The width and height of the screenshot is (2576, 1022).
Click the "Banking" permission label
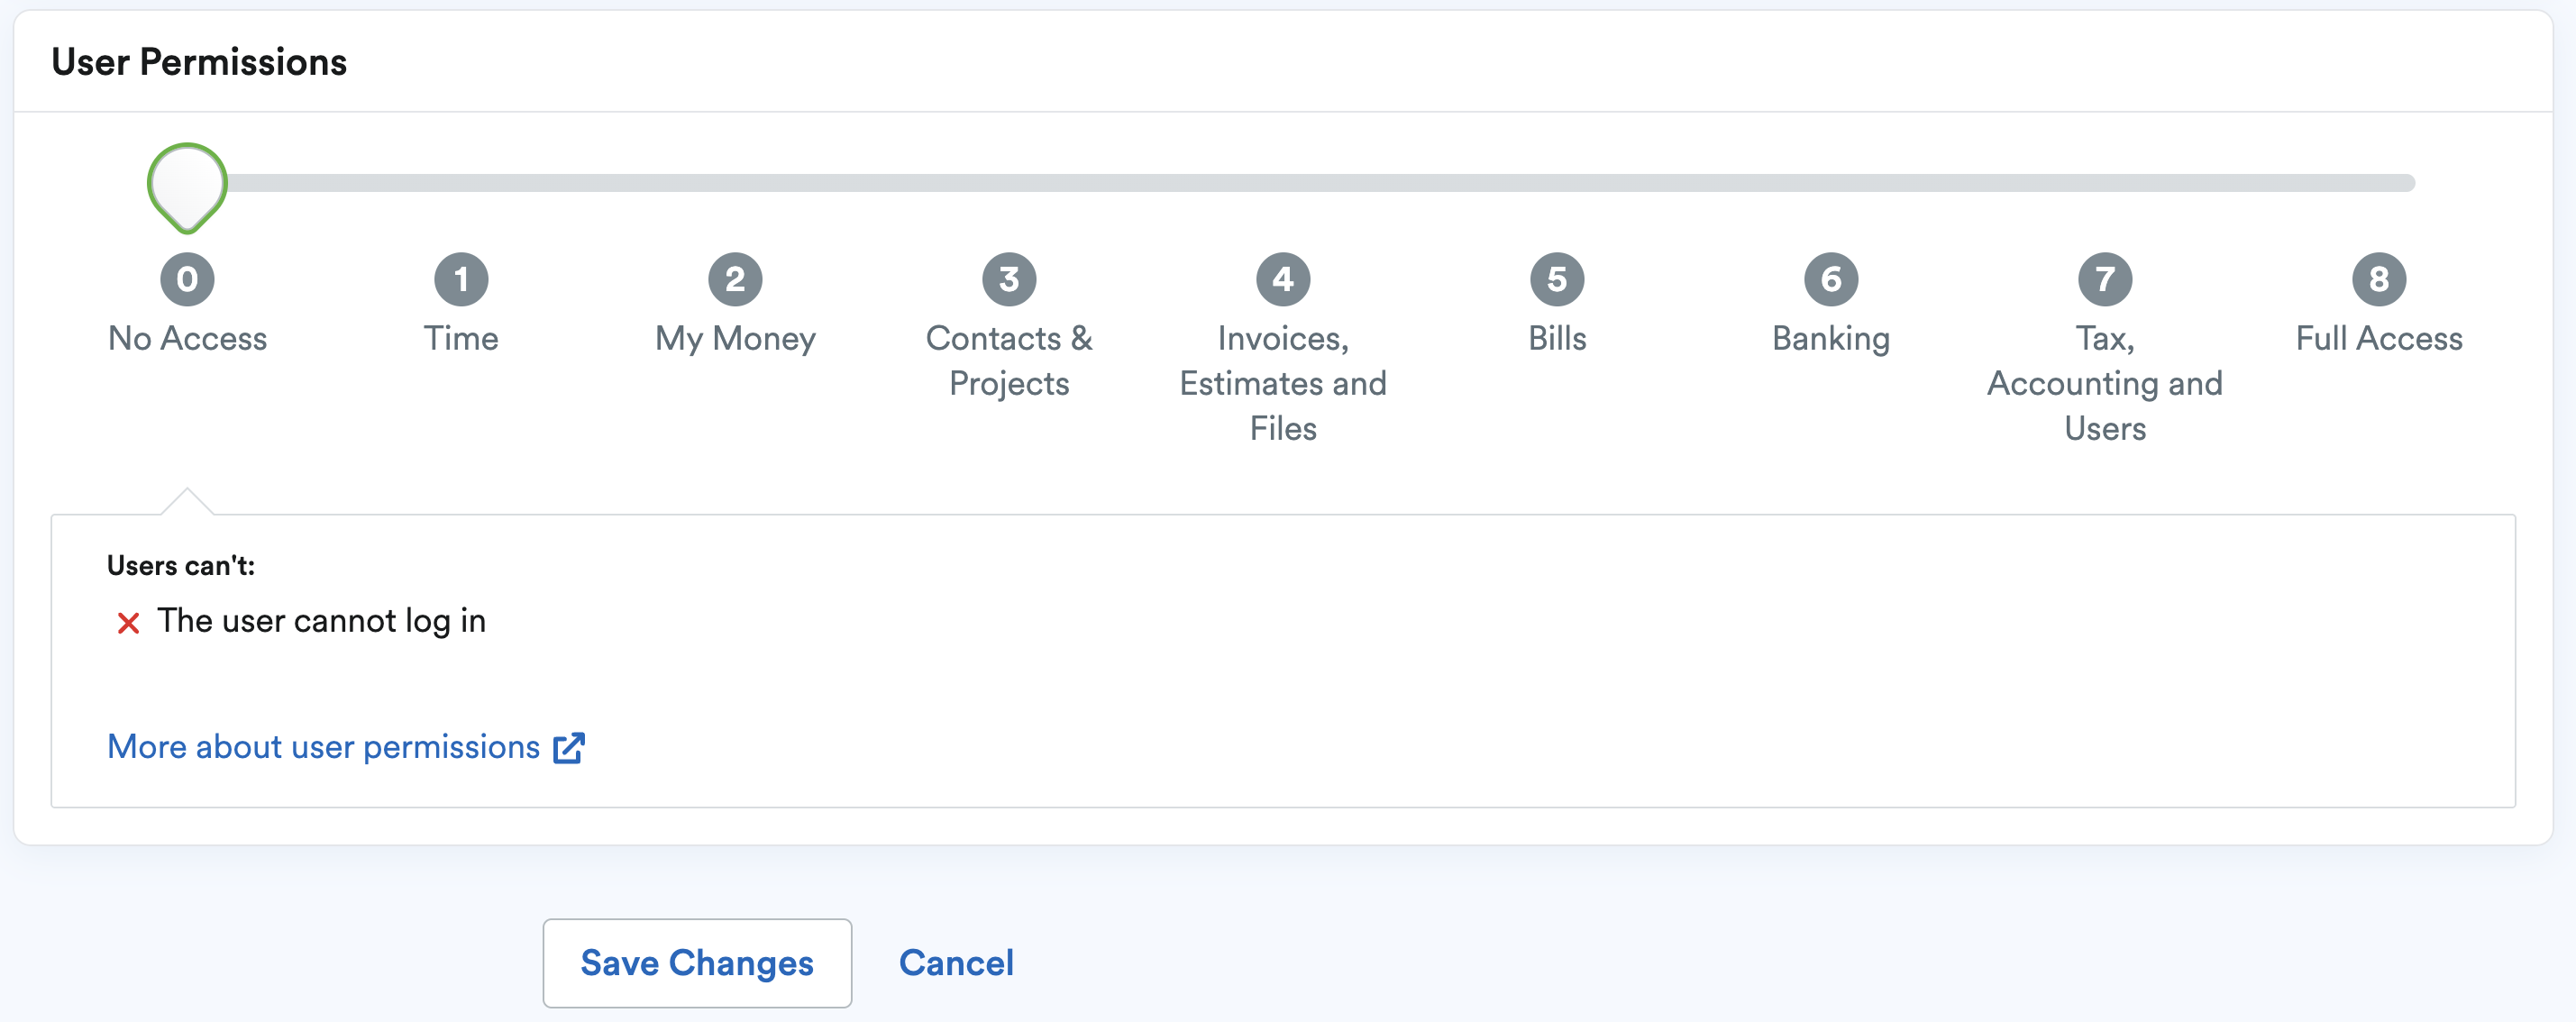1831,339
